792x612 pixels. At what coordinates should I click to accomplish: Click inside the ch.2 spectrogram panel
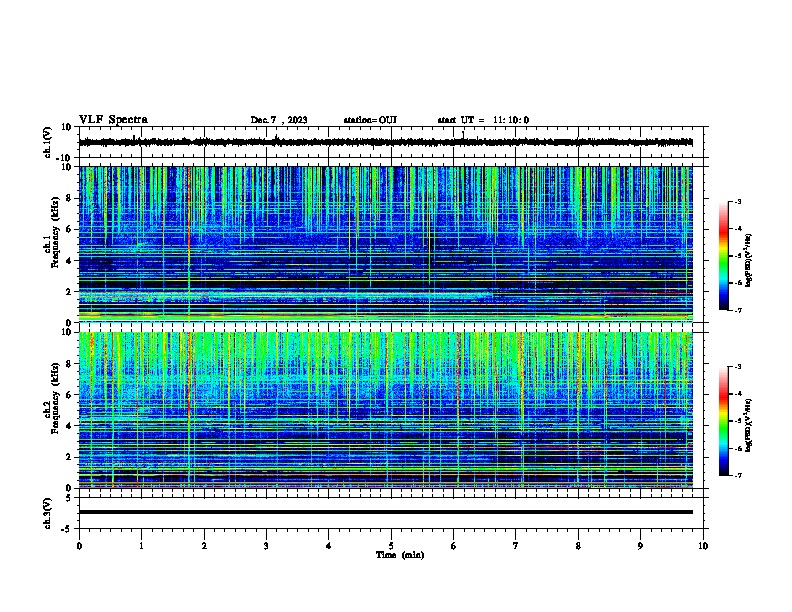pyautogui.click(x=385, y=410)
